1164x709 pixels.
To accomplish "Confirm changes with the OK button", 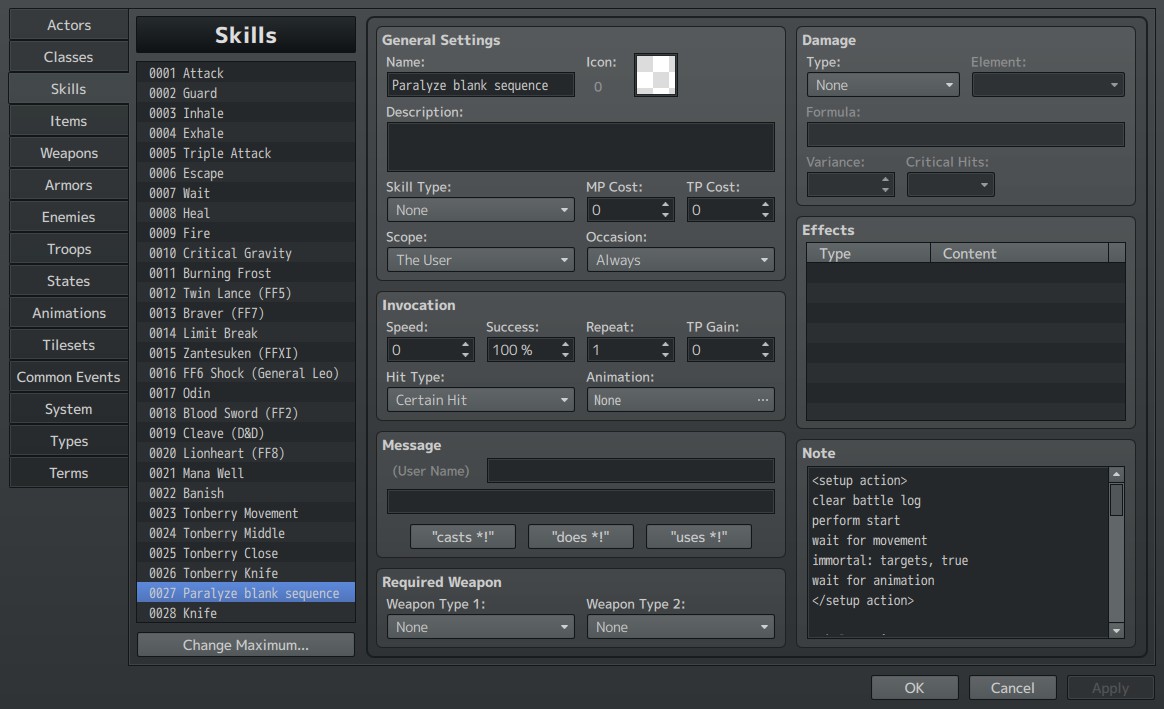I will 915,687.
